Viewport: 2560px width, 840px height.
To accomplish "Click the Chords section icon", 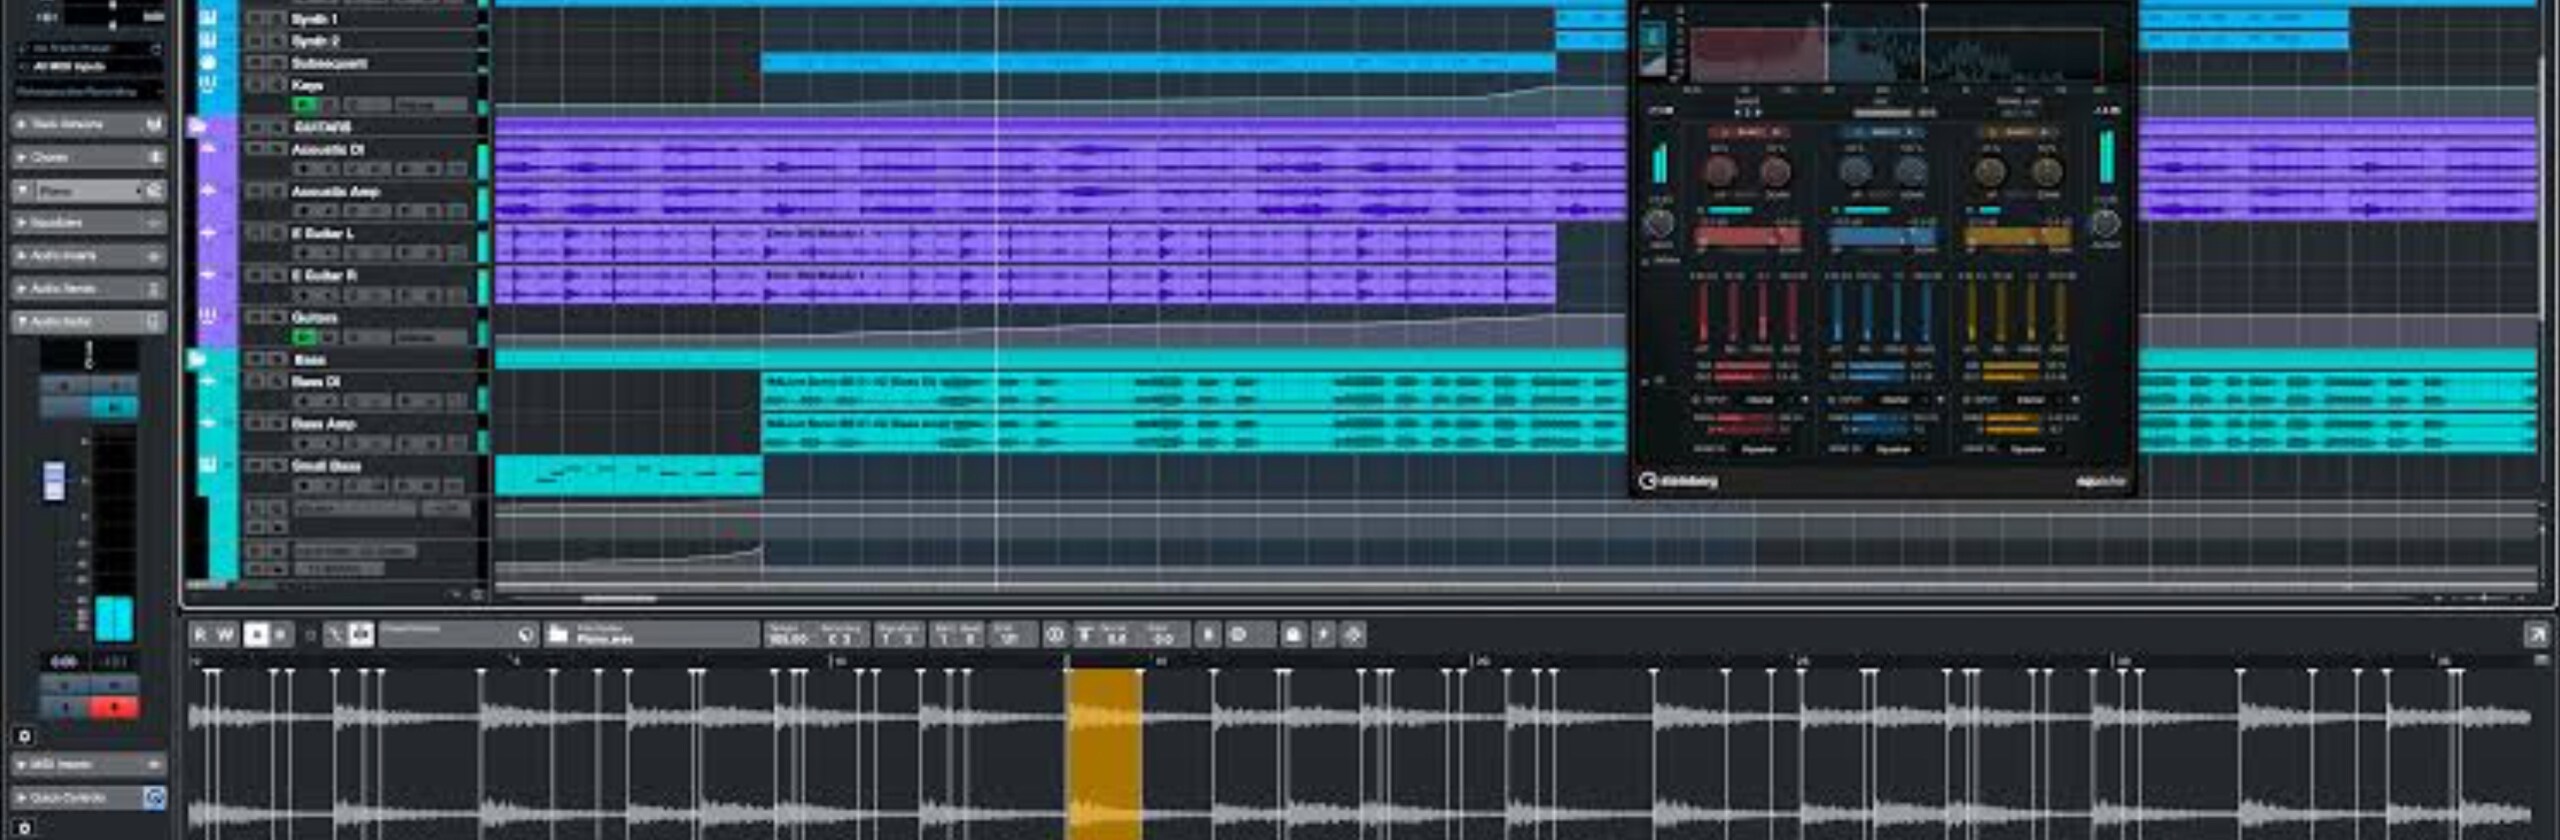I will pyautogui.click(x=154, y=157).
